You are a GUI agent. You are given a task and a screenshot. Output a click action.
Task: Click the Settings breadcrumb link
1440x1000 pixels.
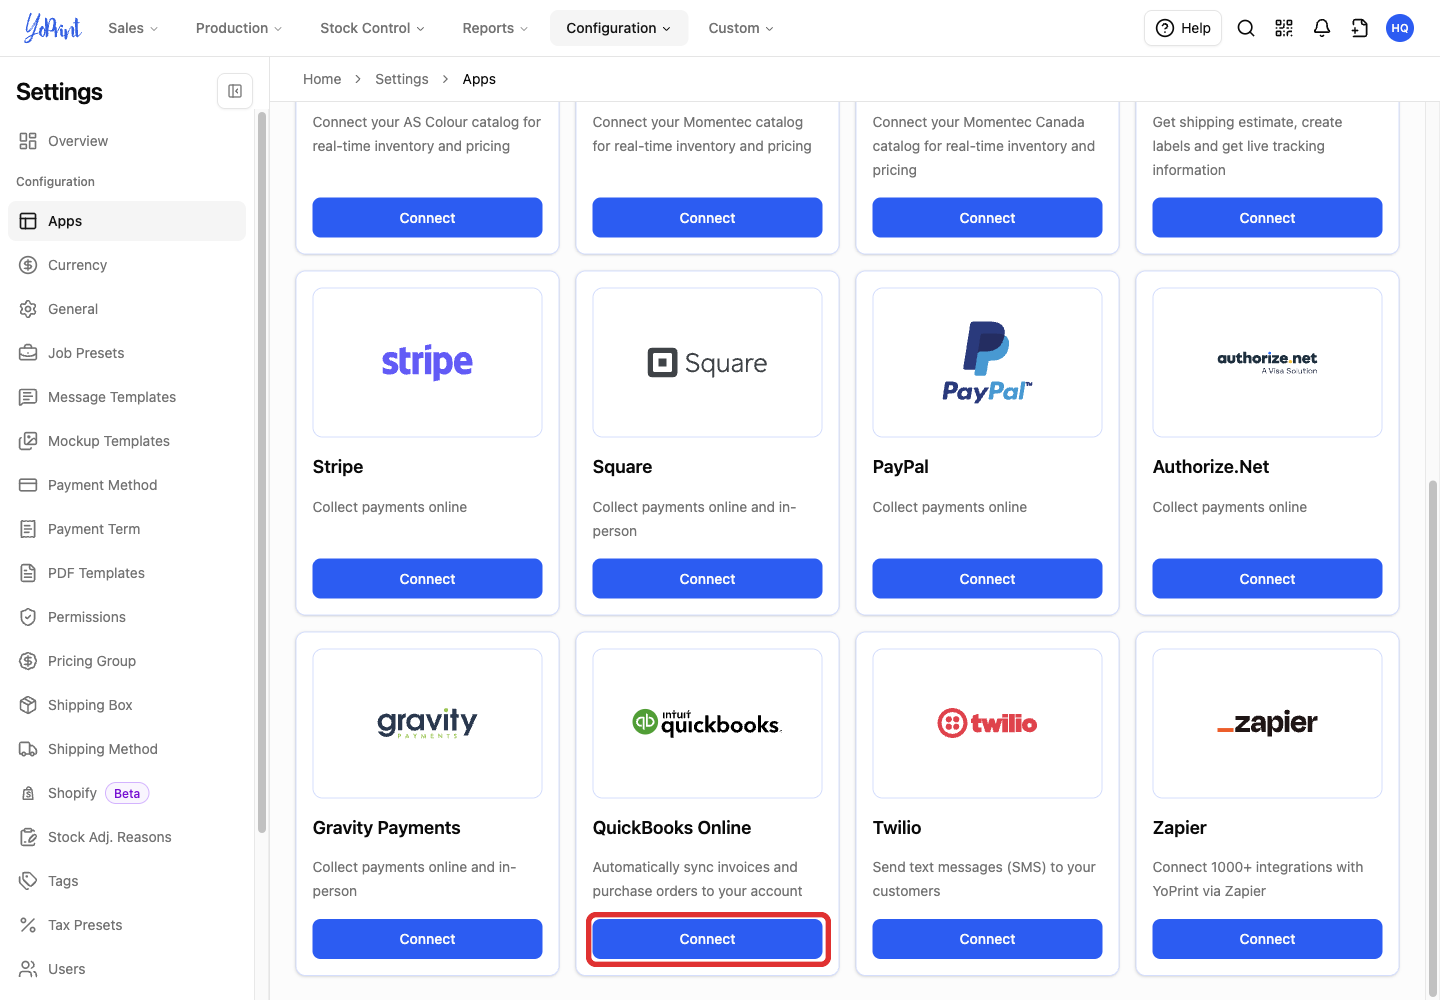(402, 79)
